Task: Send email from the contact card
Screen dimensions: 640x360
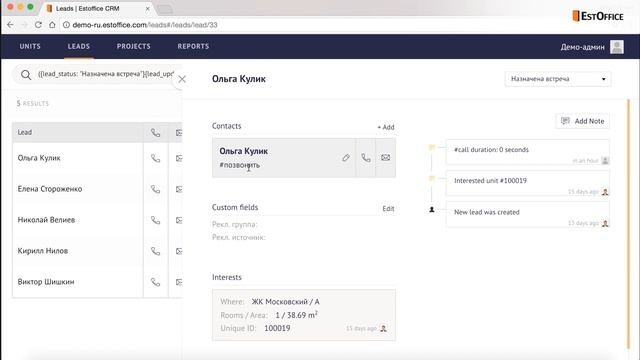Action: (x=385, y=158)
